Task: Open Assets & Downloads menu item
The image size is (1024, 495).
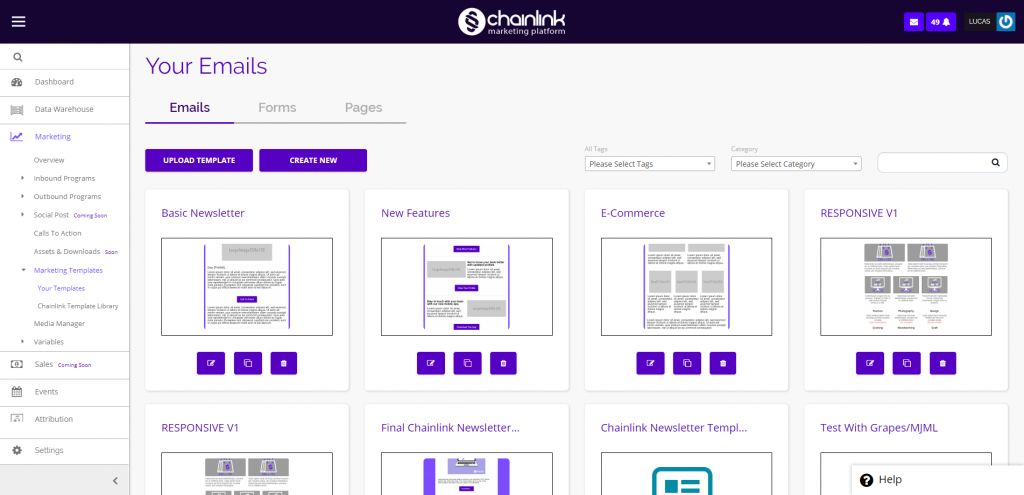Action: [67, 251]
